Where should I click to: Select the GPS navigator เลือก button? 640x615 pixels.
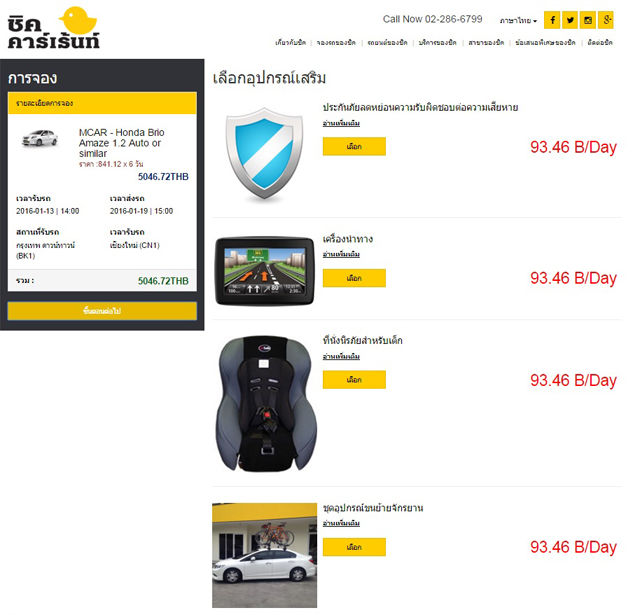click(x=354, y=278)
